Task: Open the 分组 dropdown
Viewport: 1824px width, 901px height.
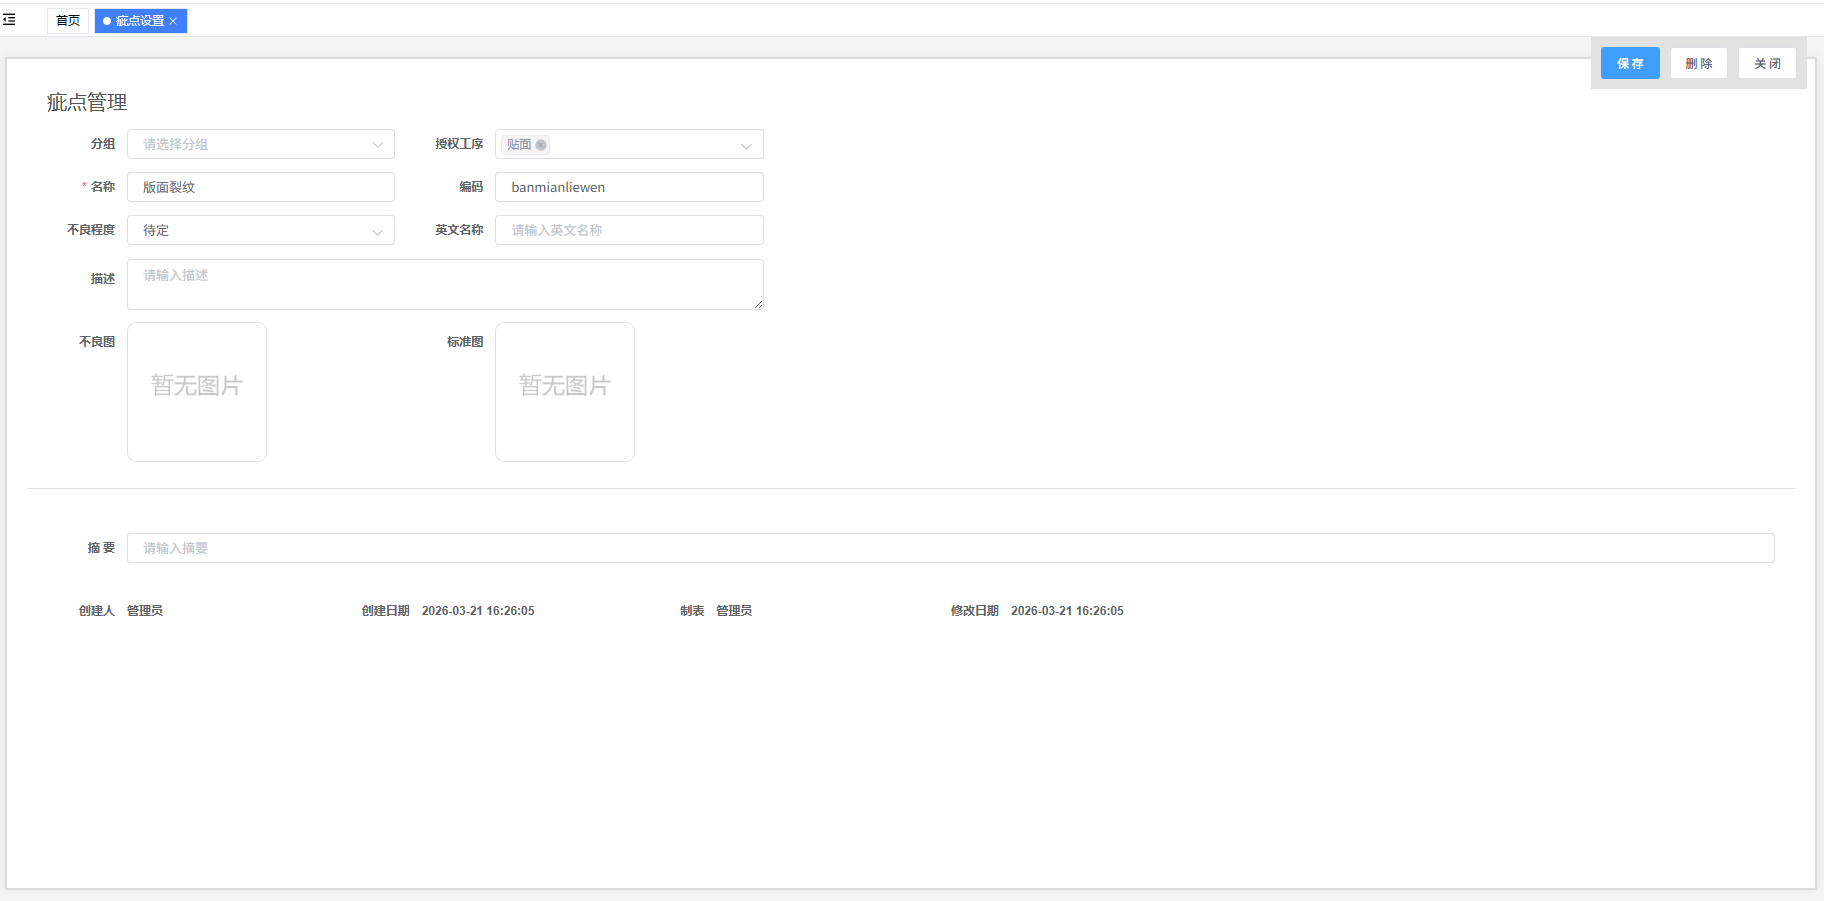Action: (x=260, y=144)
